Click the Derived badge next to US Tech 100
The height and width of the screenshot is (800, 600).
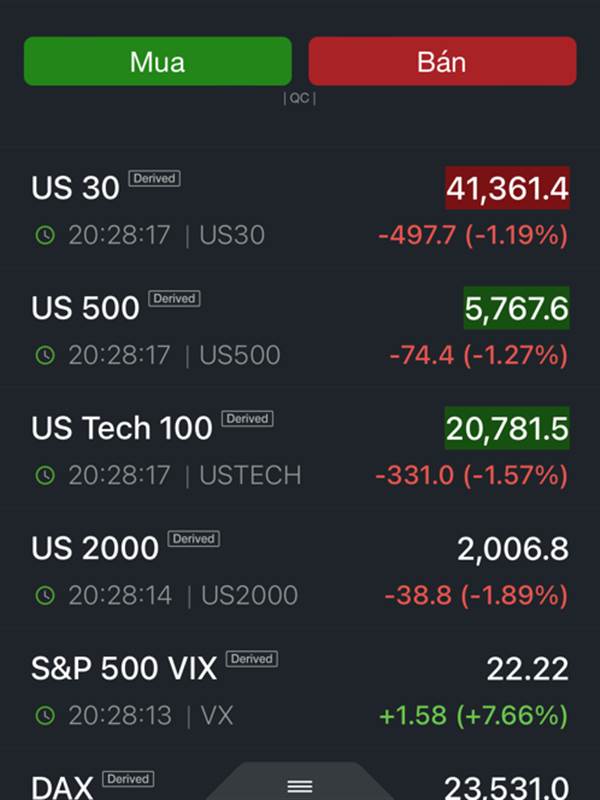point(247,419)
